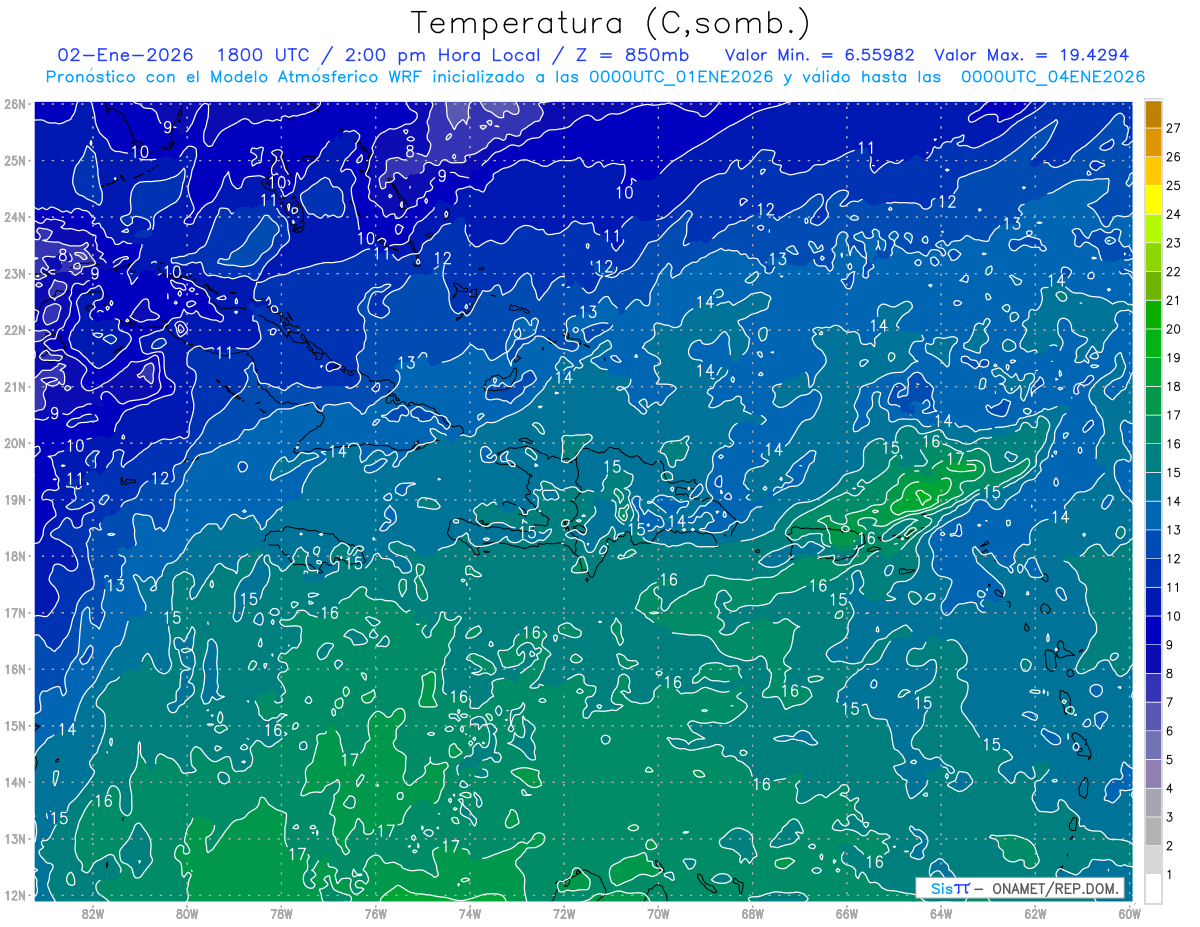The width and height of the screenshot is (1200, 927).
Task: Click colorbar scale label '27'
Action: pyautogui.click(x=1174, y=128)
